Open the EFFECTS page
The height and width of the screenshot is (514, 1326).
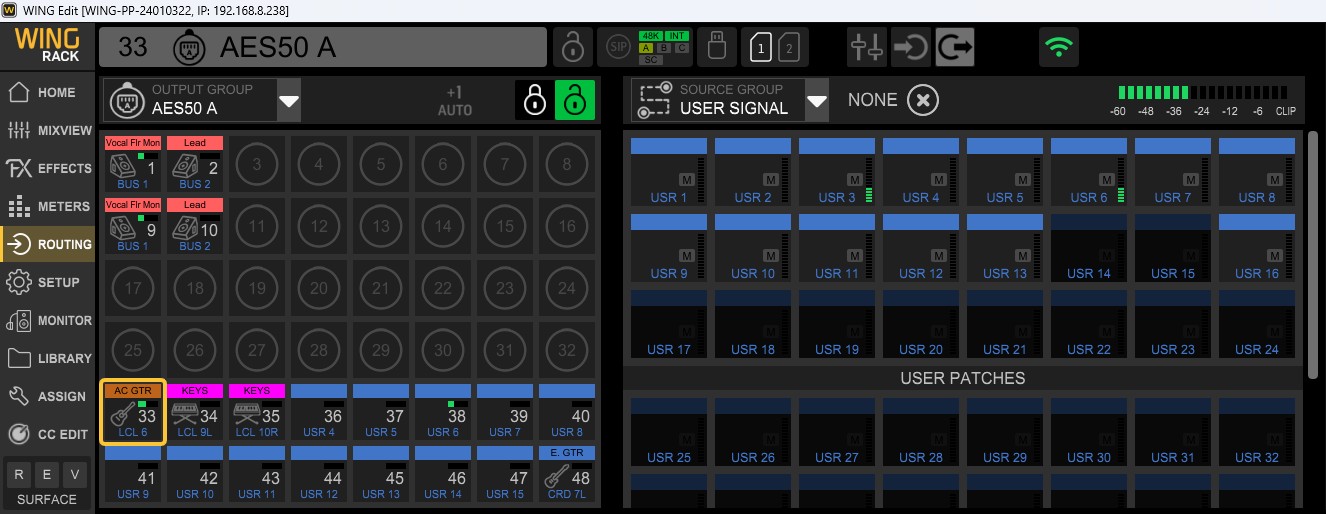48,168
